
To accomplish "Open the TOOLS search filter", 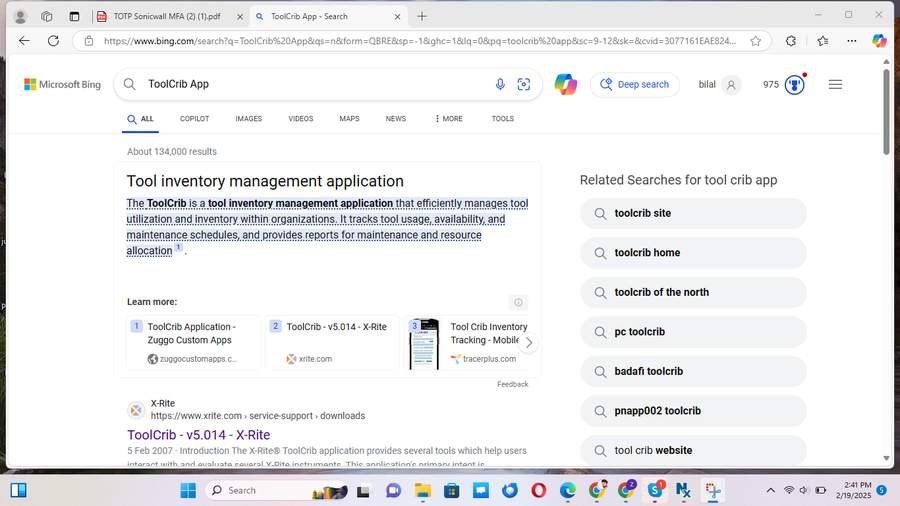I will point(502,119).
